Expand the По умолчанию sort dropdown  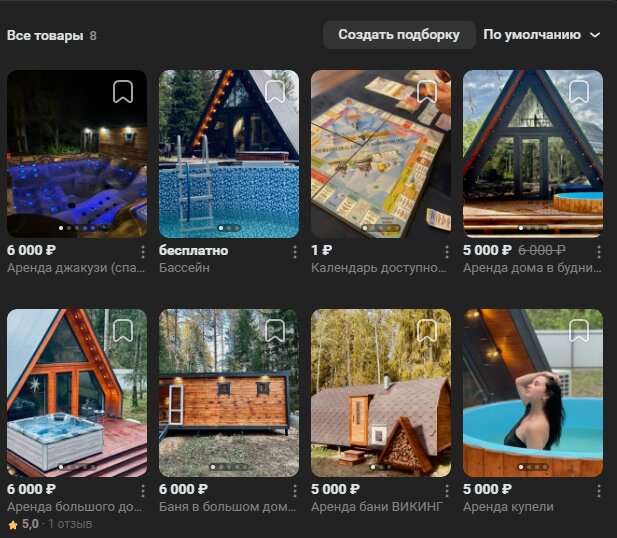coord(541,35)
